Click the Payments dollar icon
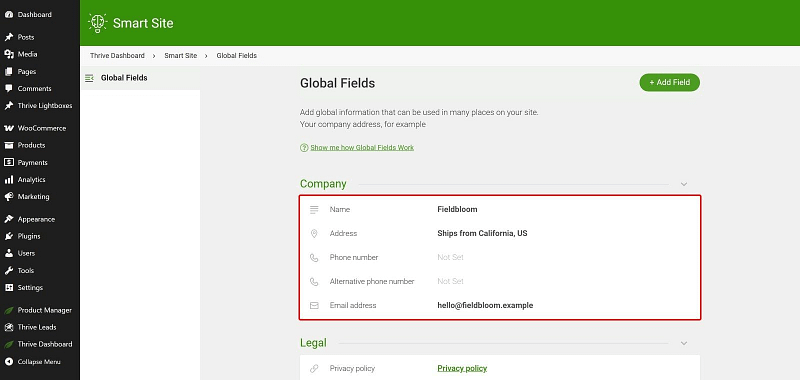This screenshot has width=800, height=380. [x=9, y=162]
